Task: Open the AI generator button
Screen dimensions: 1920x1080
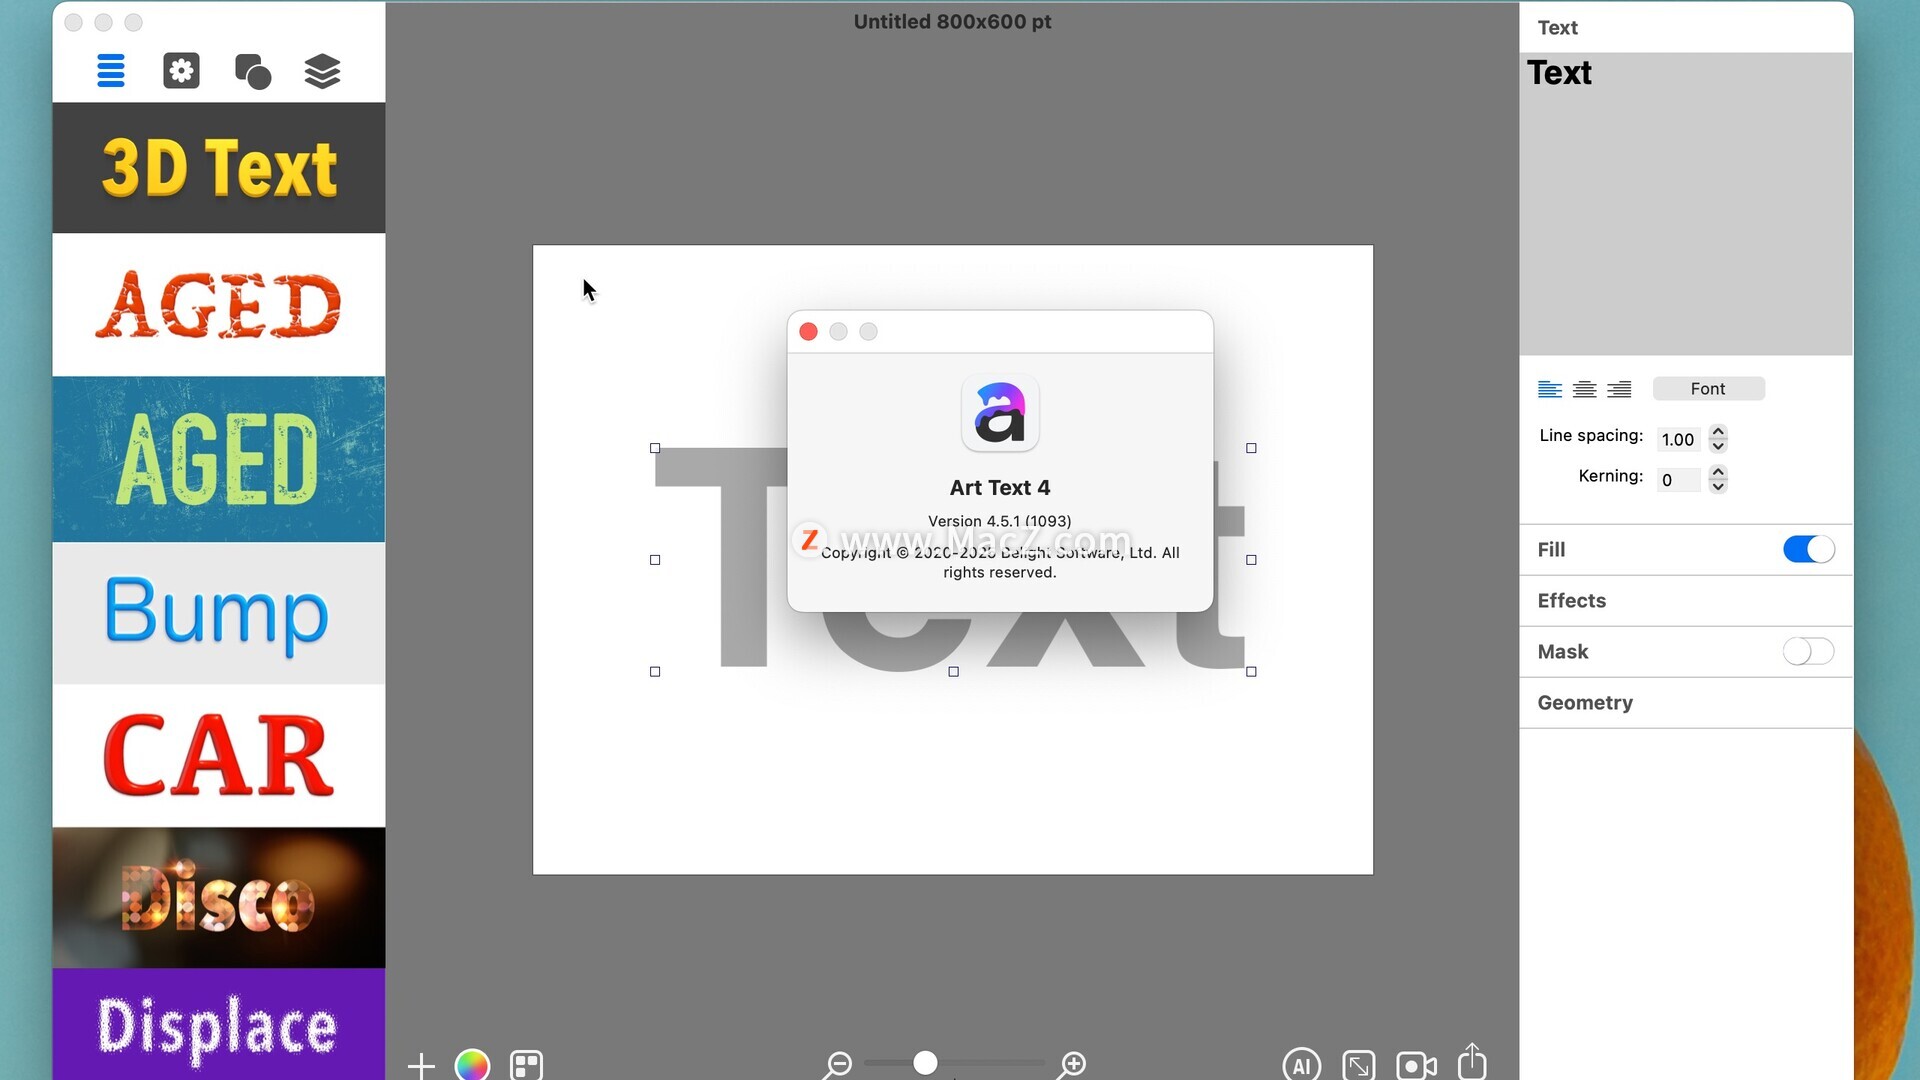Action: [x=1302, y=1065]
